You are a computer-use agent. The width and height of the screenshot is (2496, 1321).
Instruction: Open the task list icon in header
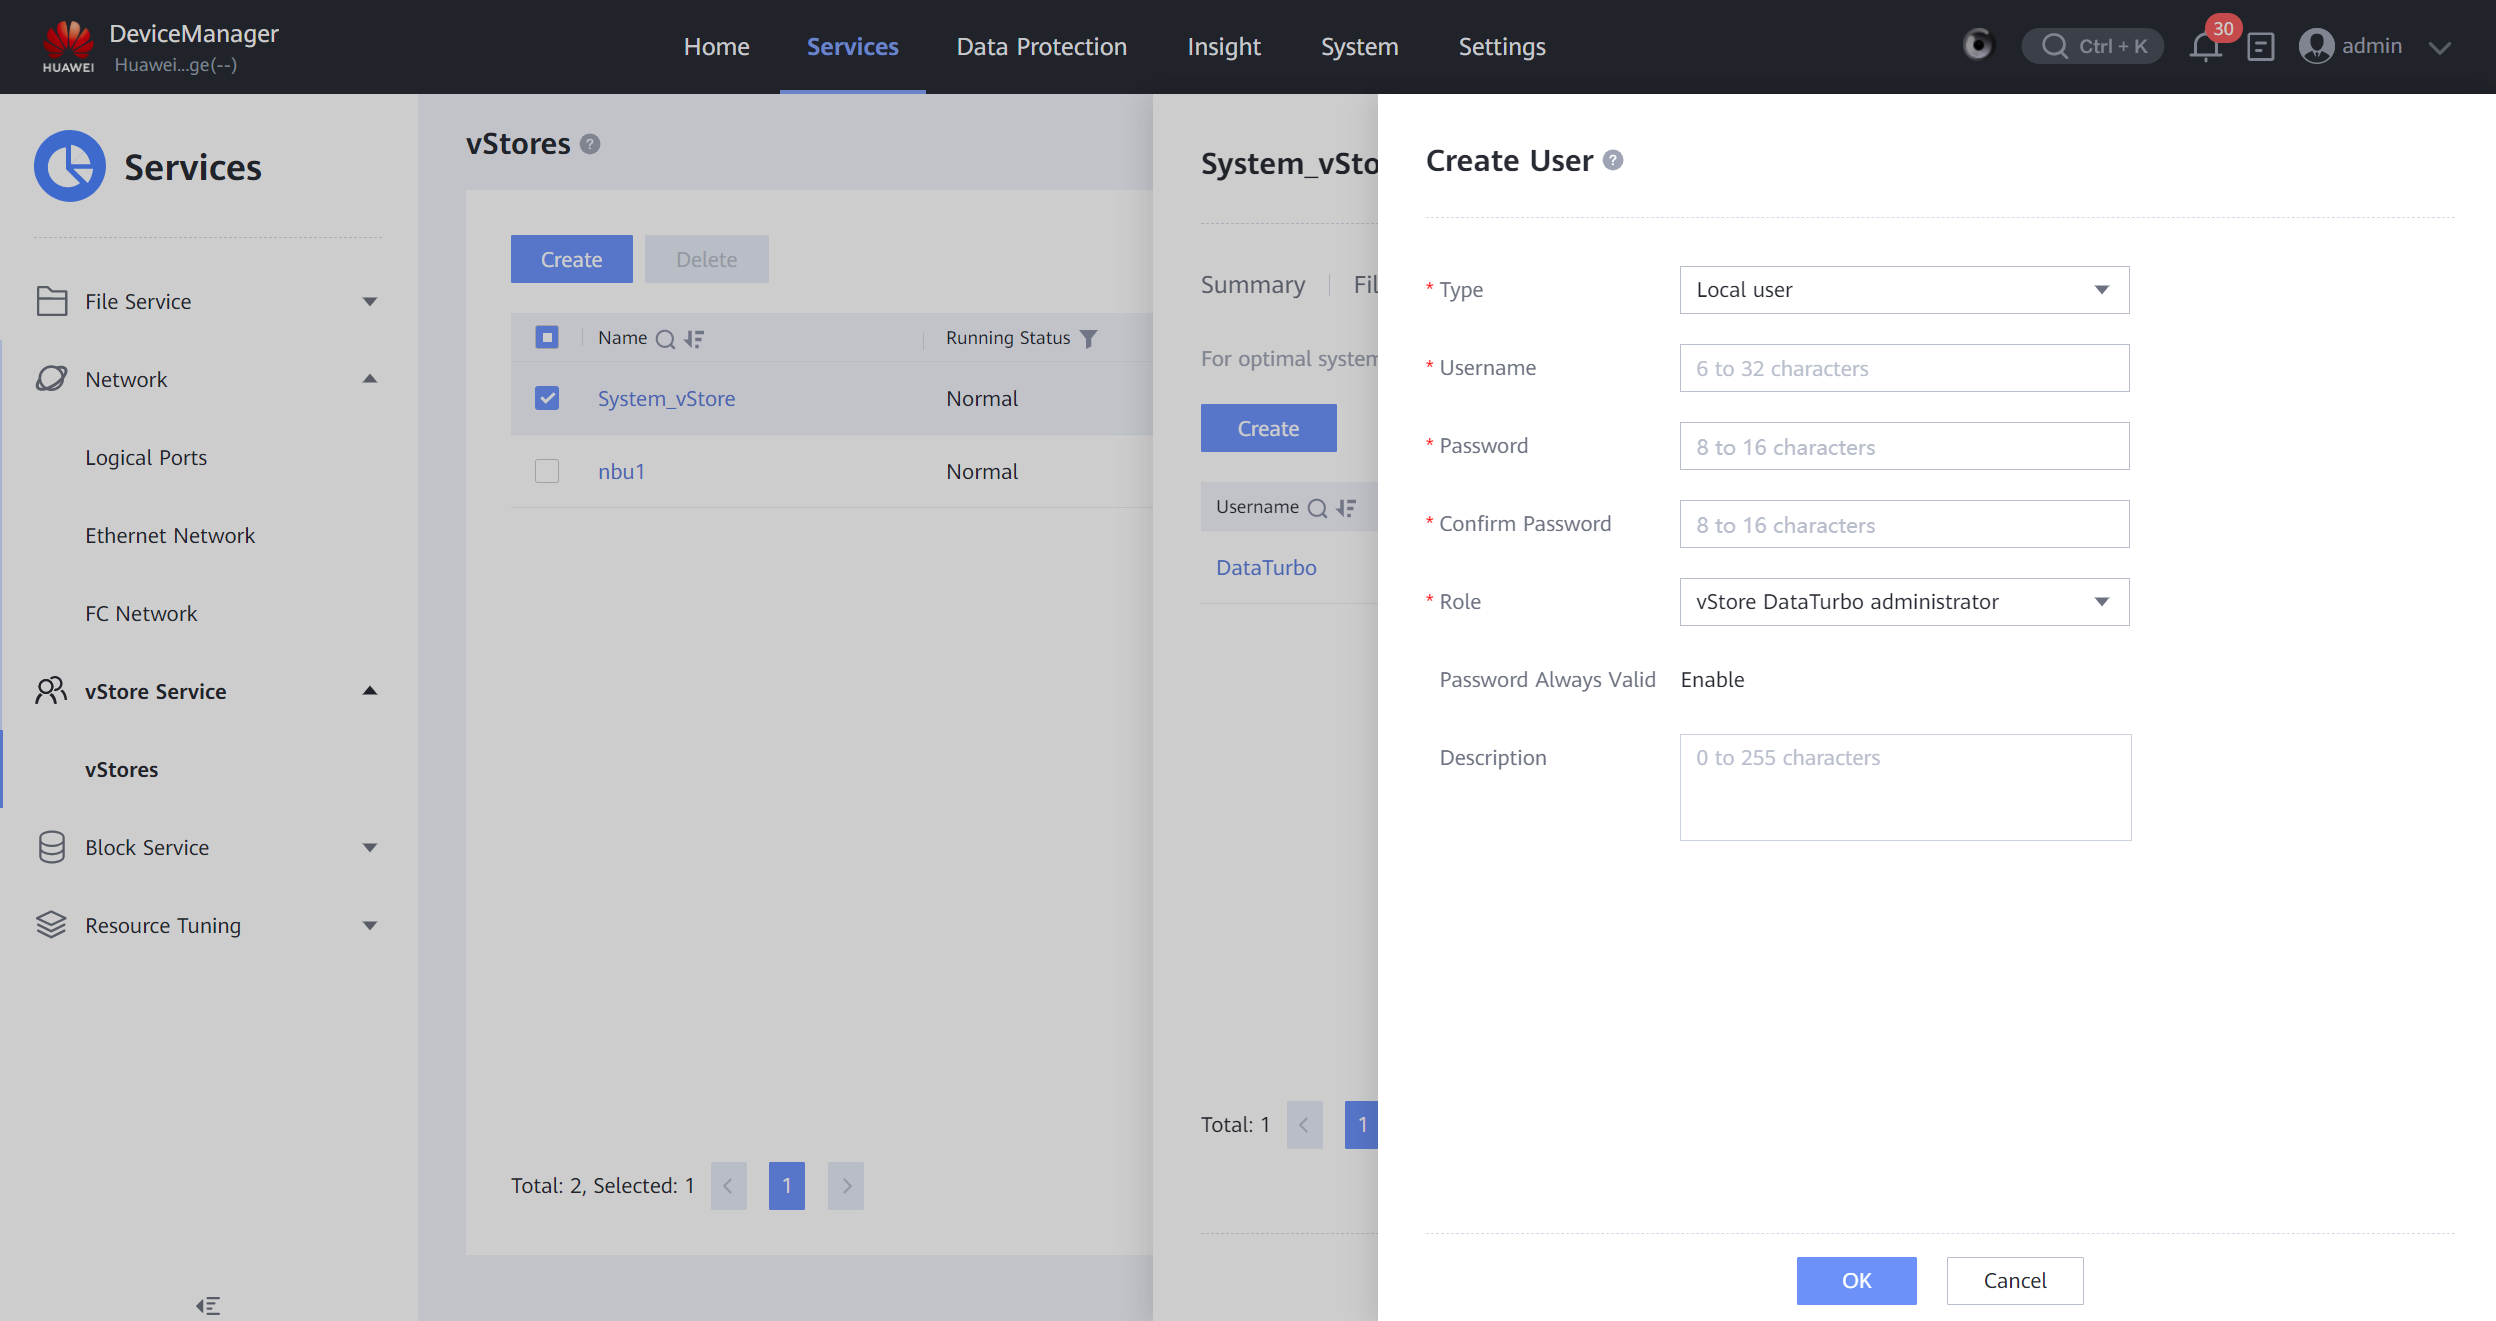coord(2260,47)
